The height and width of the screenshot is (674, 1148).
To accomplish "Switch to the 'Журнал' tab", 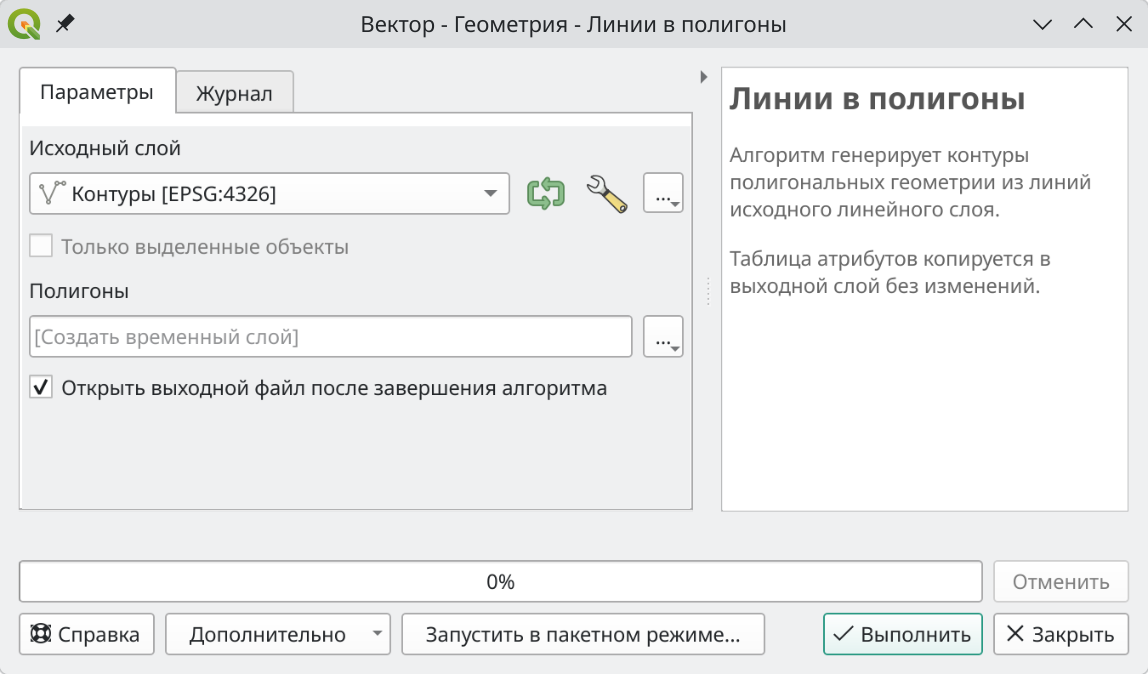I will point(234,94).
